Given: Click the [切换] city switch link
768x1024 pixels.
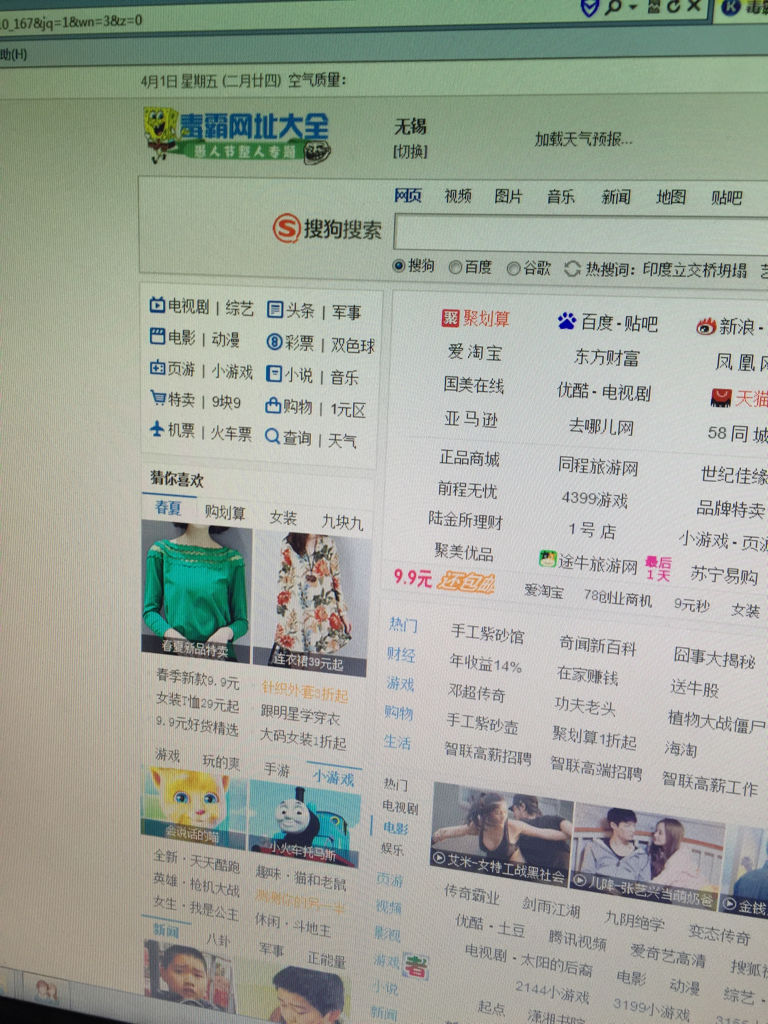Looking at the screenshot, I should [410, 152].
